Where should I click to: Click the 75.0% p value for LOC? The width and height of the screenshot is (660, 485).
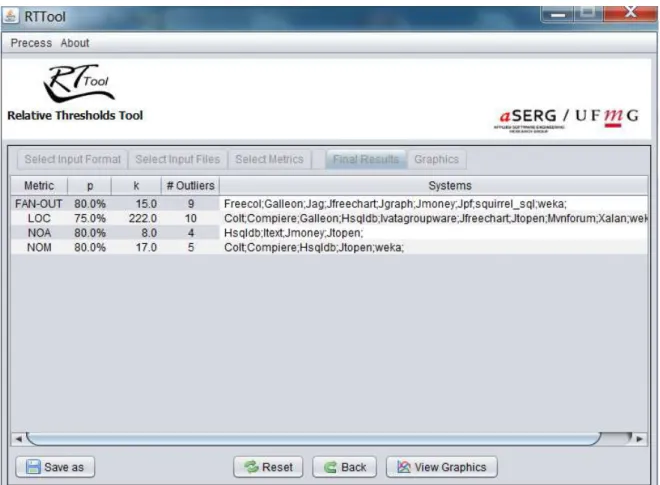pos(90,219)
